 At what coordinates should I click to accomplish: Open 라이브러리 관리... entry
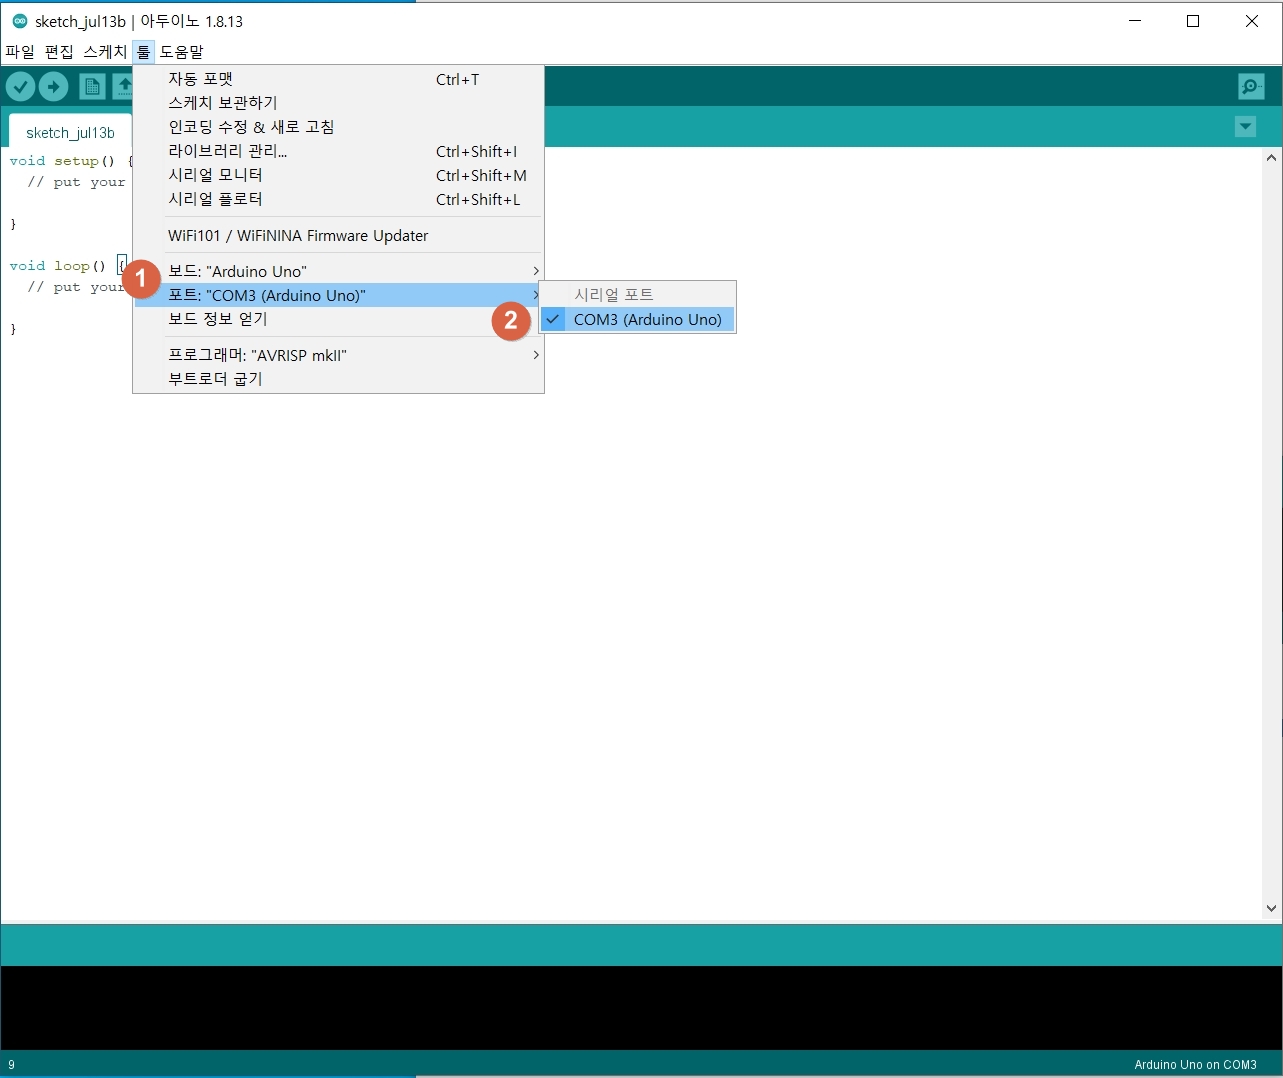[x=339, y=151]
